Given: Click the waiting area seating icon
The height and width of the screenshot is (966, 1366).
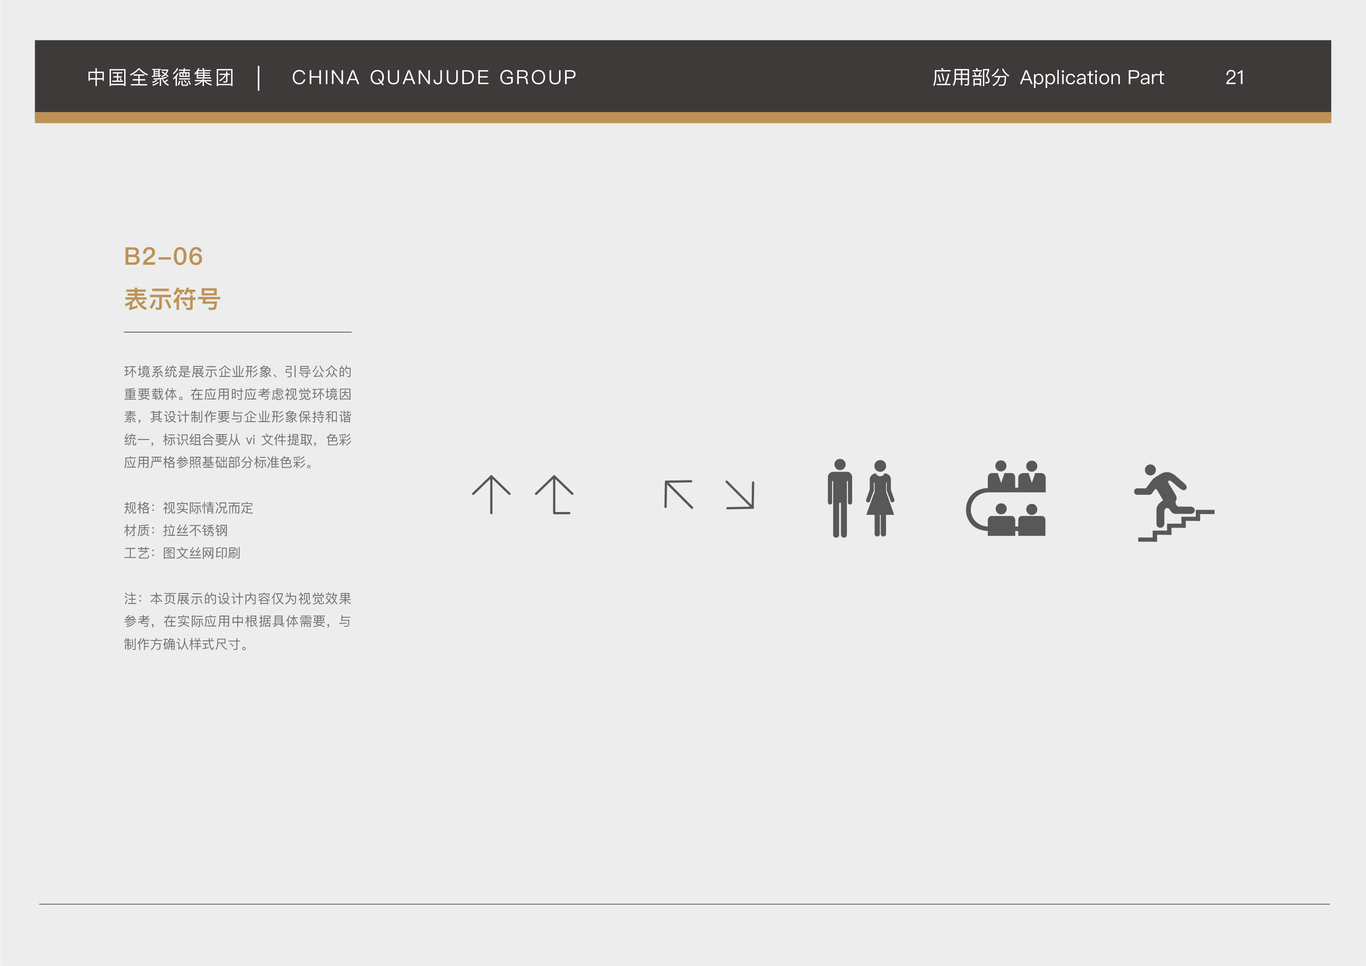Looking at the screenshot, I should [x=1006, y=498].
